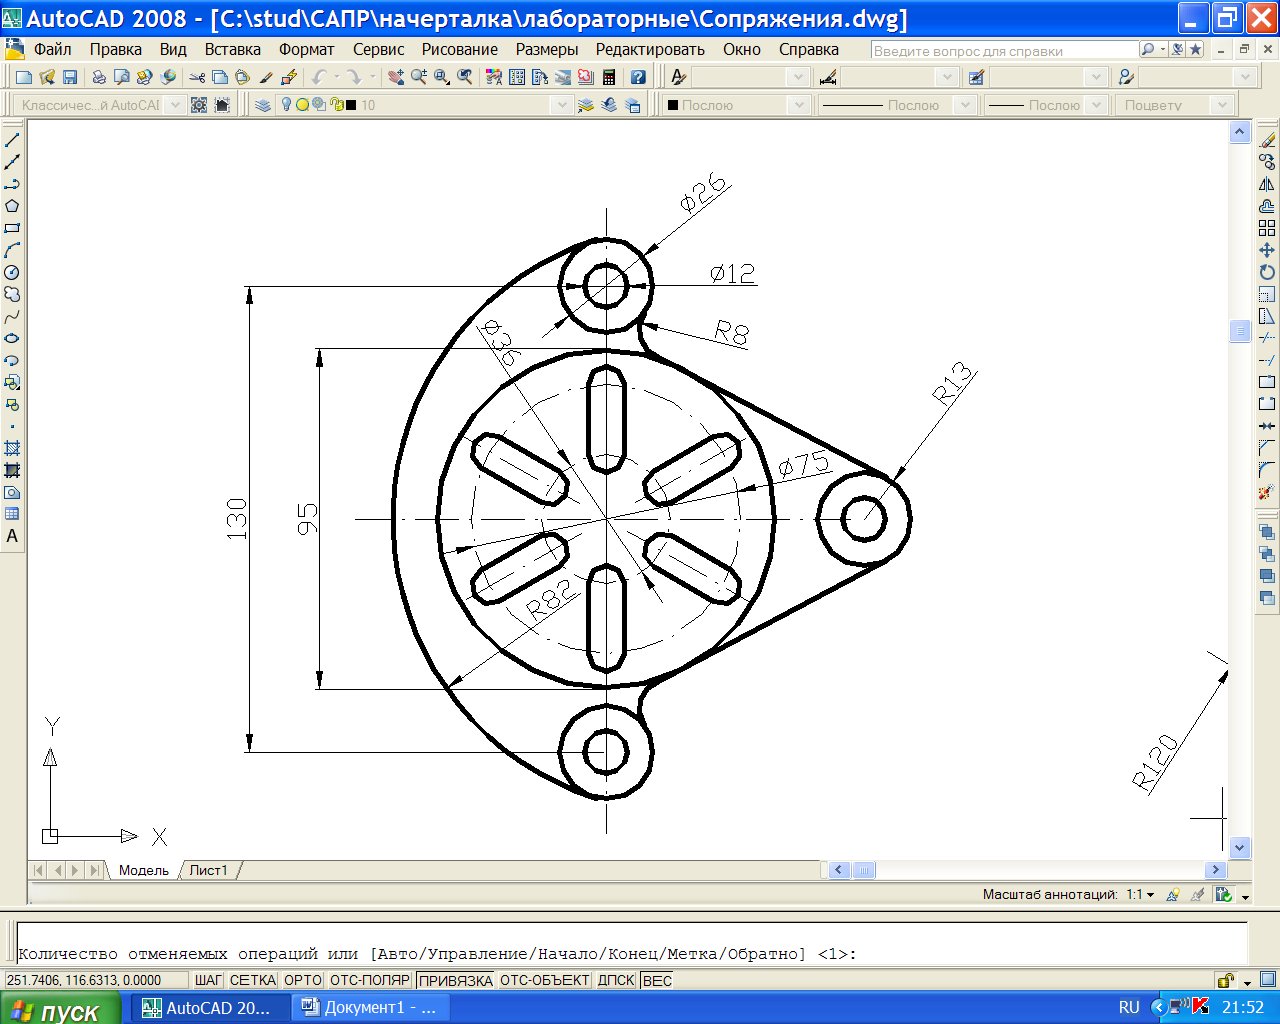The image size is (1280, 1024).
Task: Click the command line input area
Action: [632, 942]
